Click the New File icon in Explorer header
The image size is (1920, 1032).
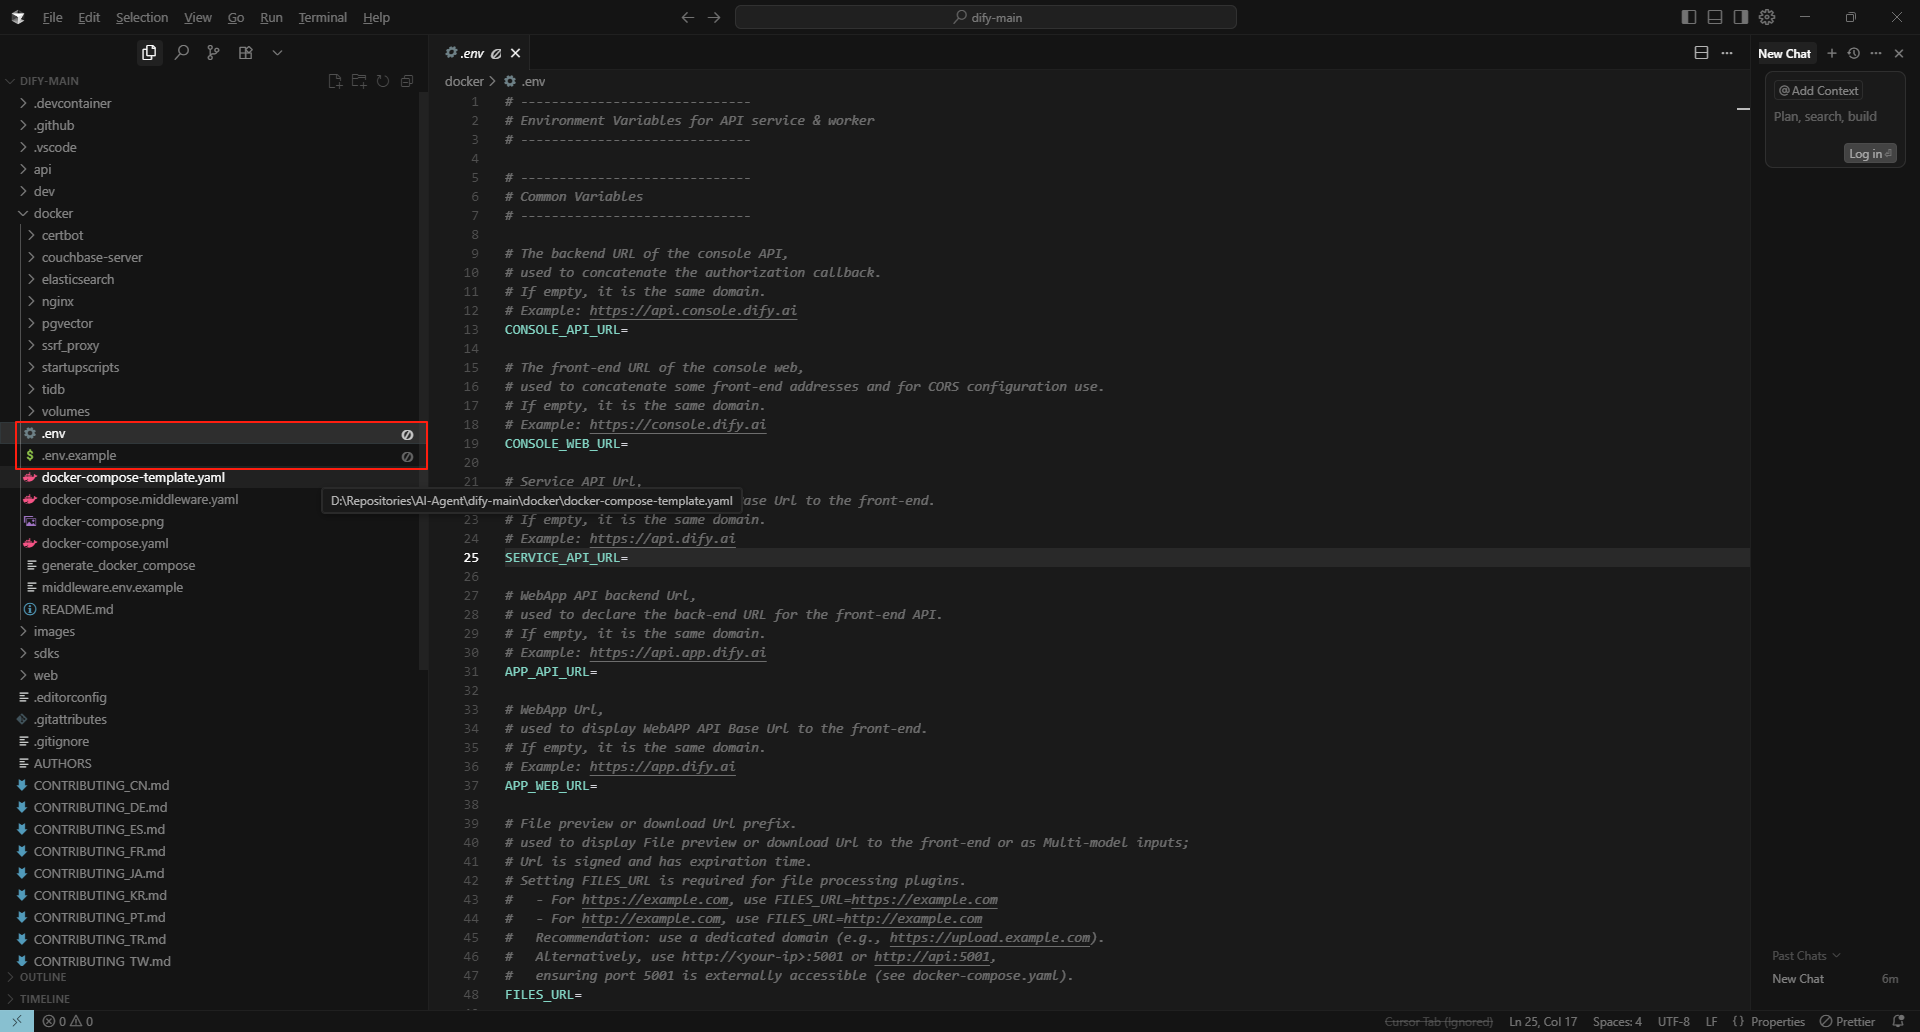(335, 81)
